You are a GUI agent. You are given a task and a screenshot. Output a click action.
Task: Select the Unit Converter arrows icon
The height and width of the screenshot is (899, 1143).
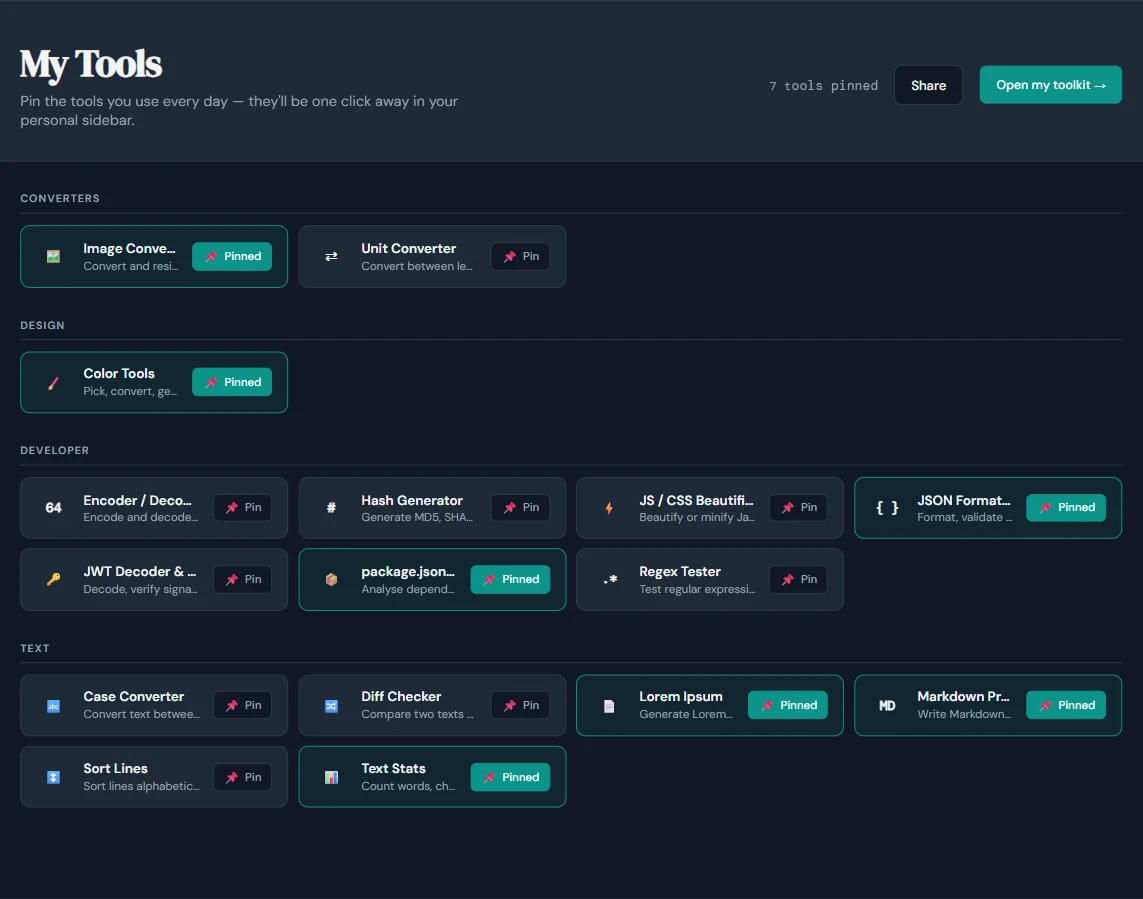coord(330,256)
